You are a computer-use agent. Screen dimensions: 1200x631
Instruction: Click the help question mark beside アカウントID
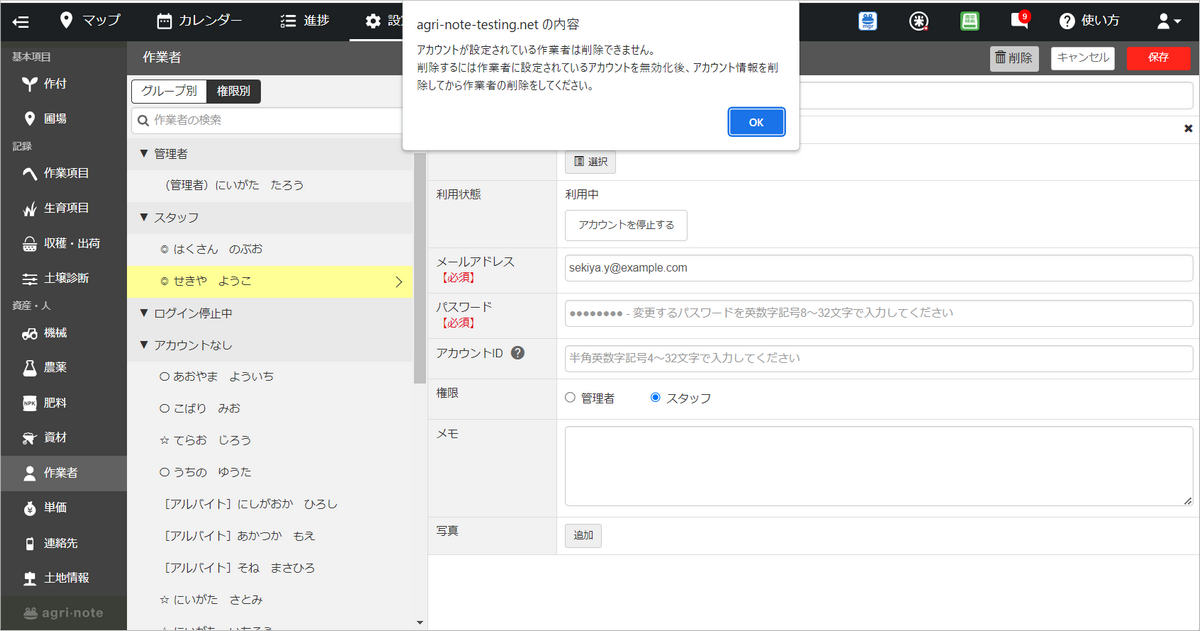tap(518, 353)
